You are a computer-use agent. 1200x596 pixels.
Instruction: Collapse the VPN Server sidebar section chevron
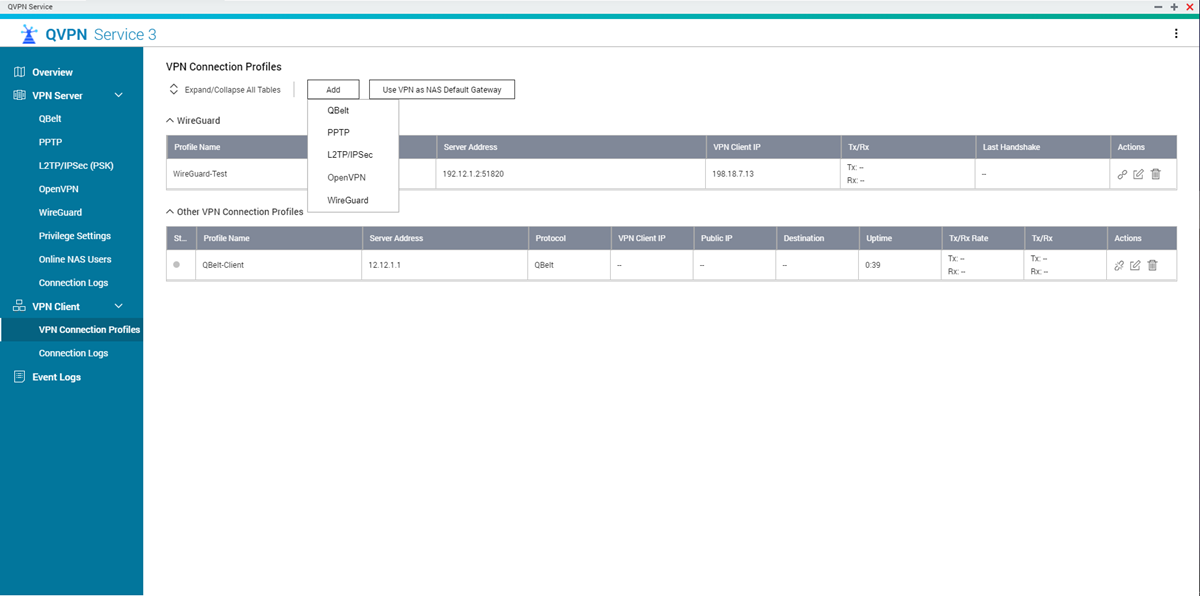click(119, 96)
